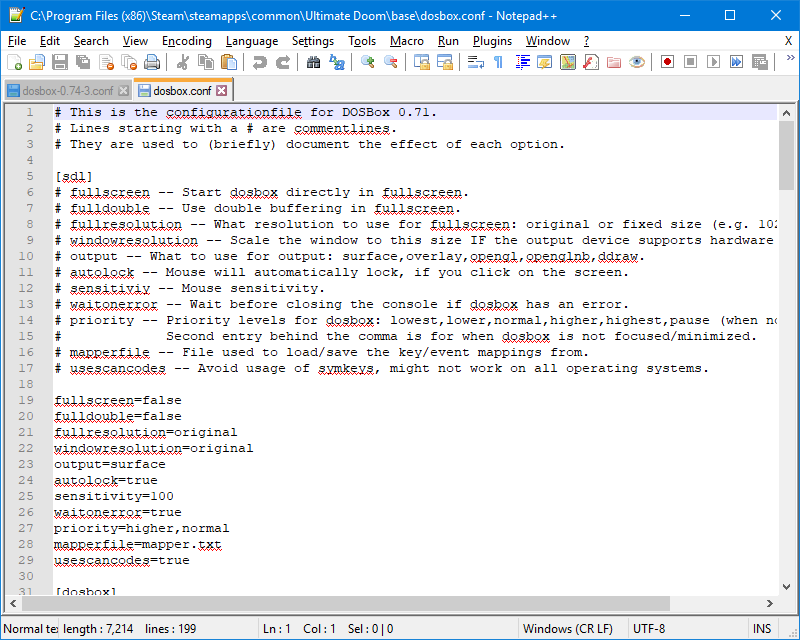Open Folder as Workspace icon
This screenshot has height=640, width=800.
(x=614, y=62)
